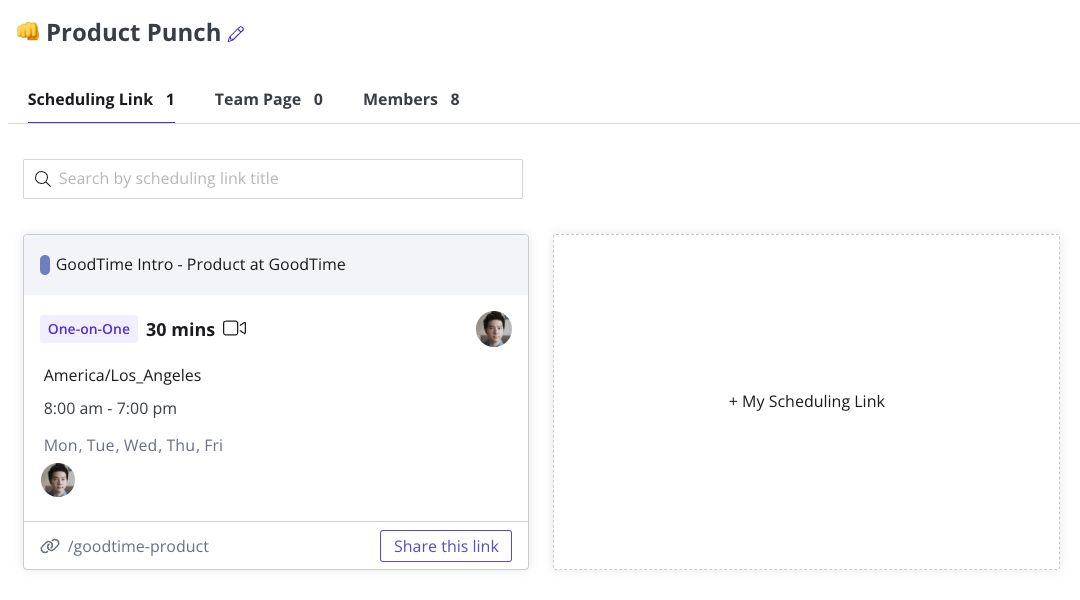Click the chain link icon beside /goodtime-product

click(x=50, y=546)
